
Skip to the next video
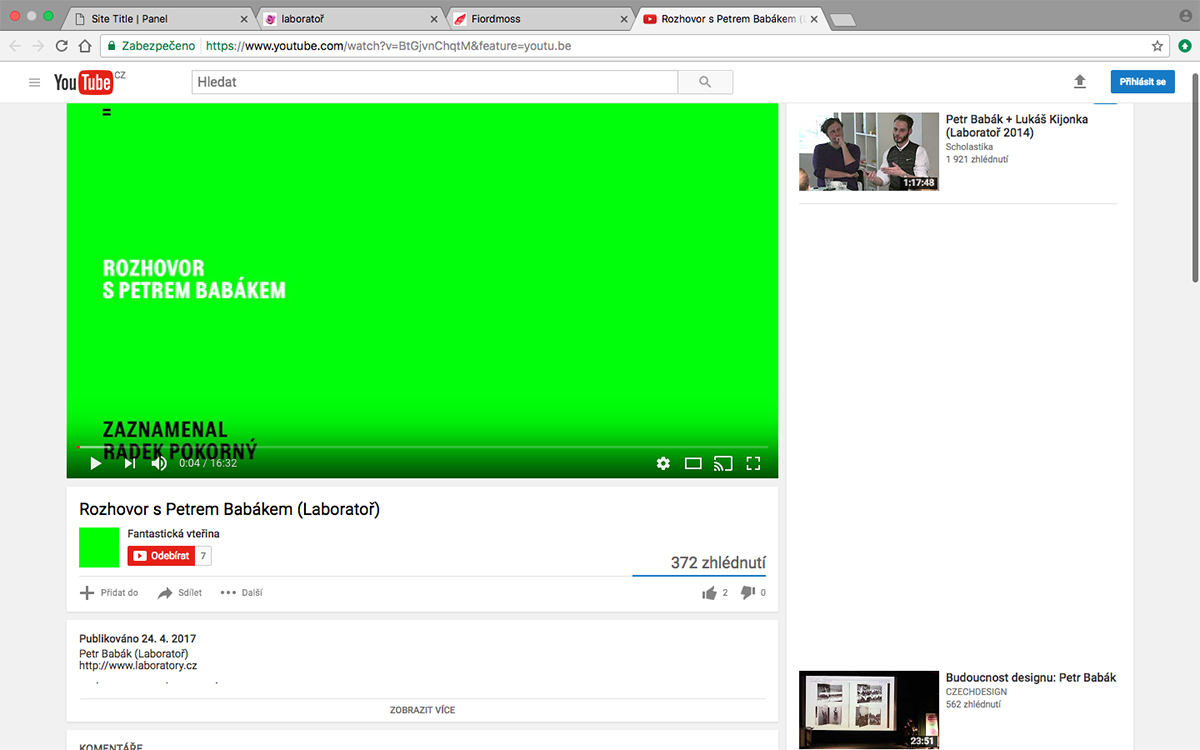(130, 463)
